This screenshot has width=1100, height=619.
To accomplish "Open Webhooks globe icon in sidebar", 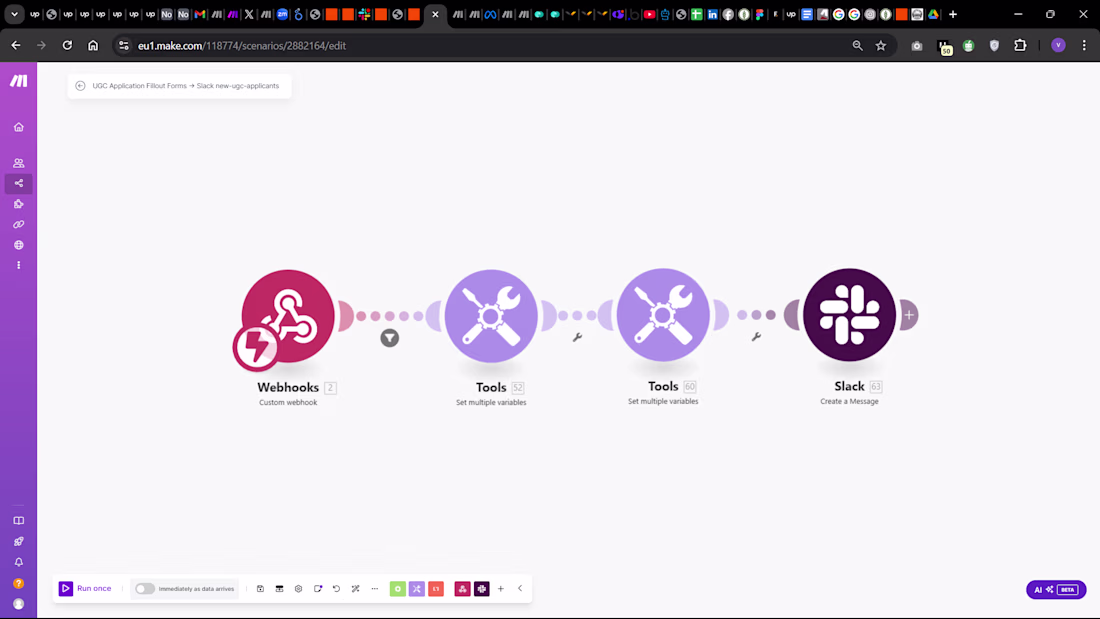I will click(x=19, y=245).
